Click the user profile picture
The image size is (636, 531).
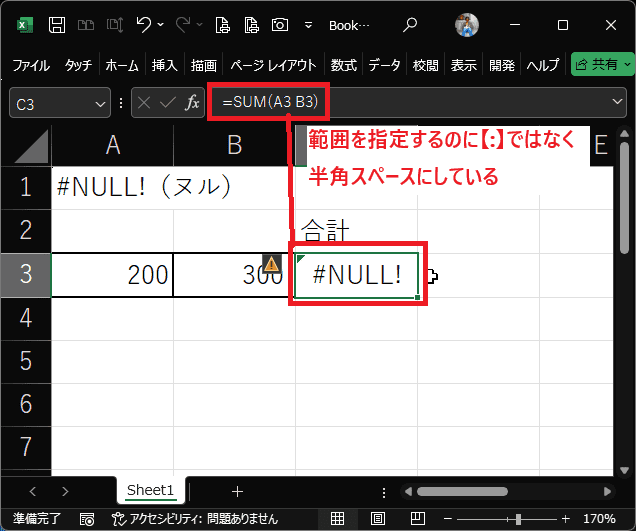[x=467, y=24]
